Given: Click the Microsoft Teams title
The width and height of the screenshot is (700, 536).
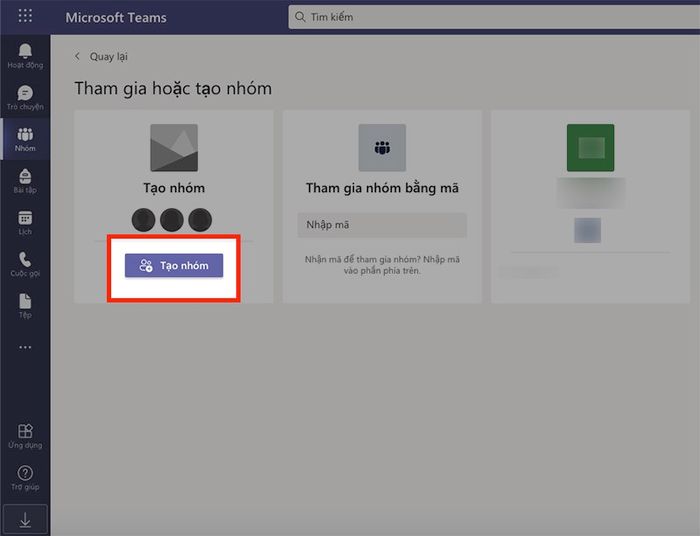Looking at the screenshot, I should coord(116,17).
